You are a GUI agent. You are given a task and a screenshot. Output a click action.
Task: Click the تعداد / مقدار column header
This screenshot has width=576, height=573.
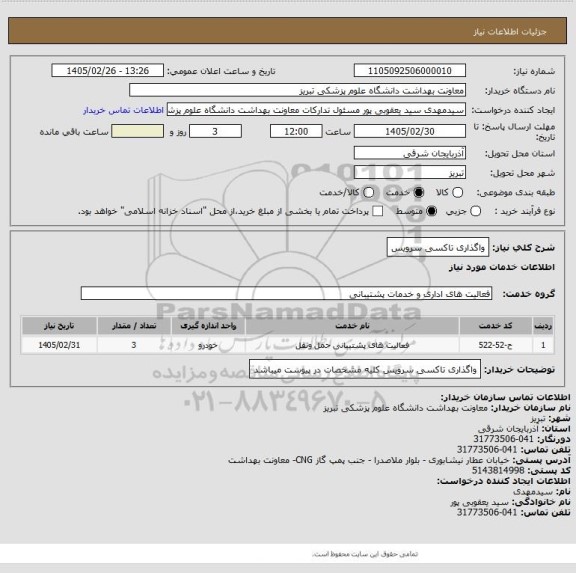(x=134, y=326)
